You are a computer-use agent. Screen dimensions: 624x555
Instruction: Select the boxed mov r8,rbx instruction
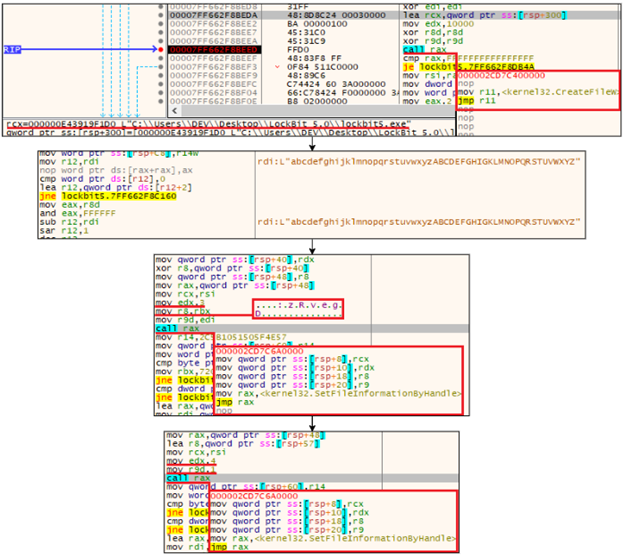181,312
